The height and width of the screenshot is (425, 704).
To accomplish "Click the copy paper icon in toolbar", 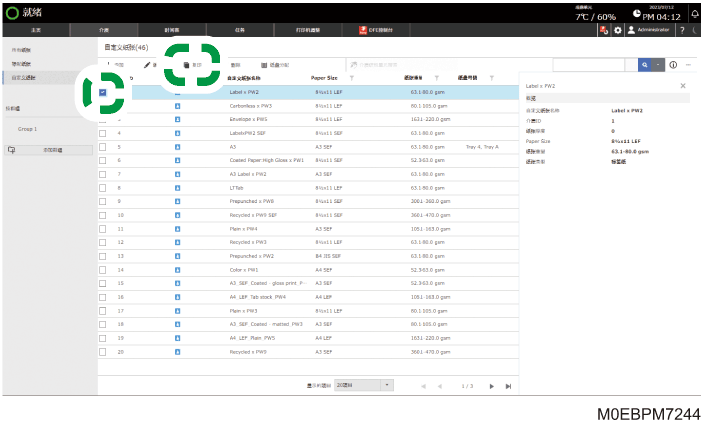I will pyautogui.click(x=186, y=65).
